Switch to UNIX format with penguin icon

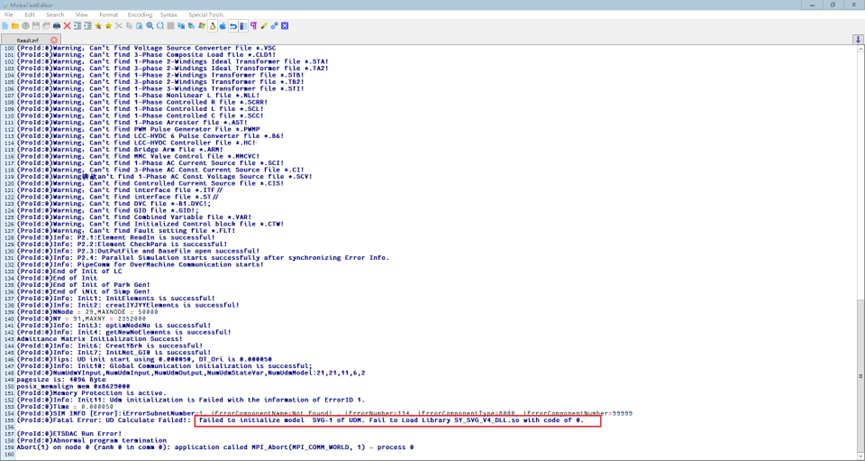click(x=212, y=25)
